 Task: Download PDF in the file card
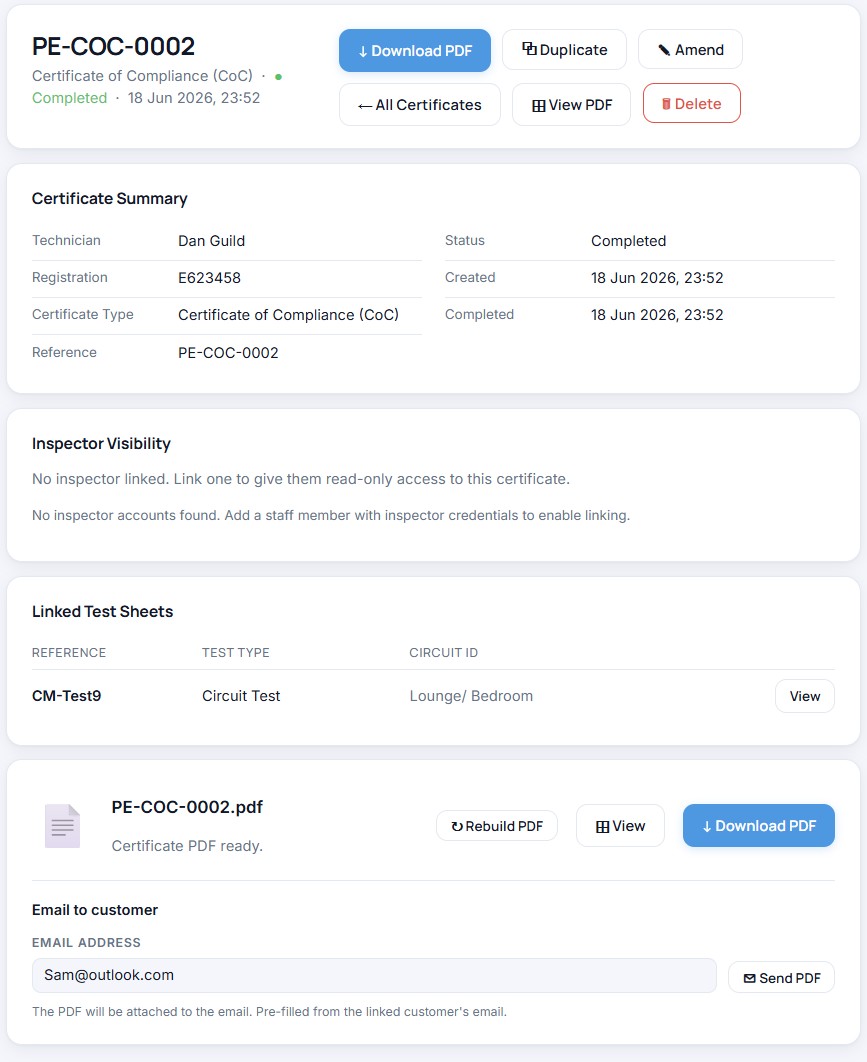point(759,826)
